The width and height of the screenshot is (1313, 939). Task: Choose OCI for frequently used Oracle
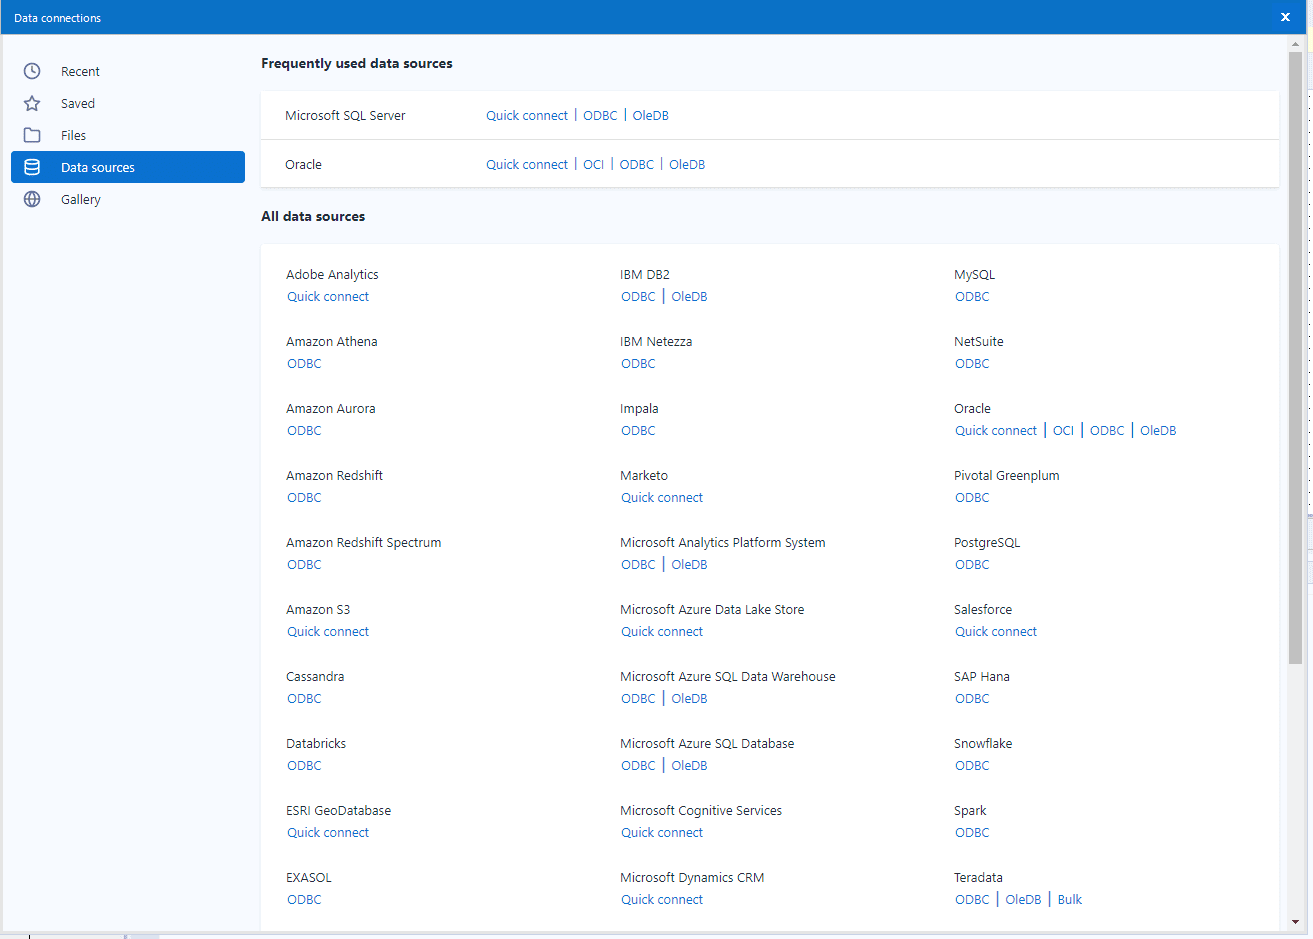(593, 164)
